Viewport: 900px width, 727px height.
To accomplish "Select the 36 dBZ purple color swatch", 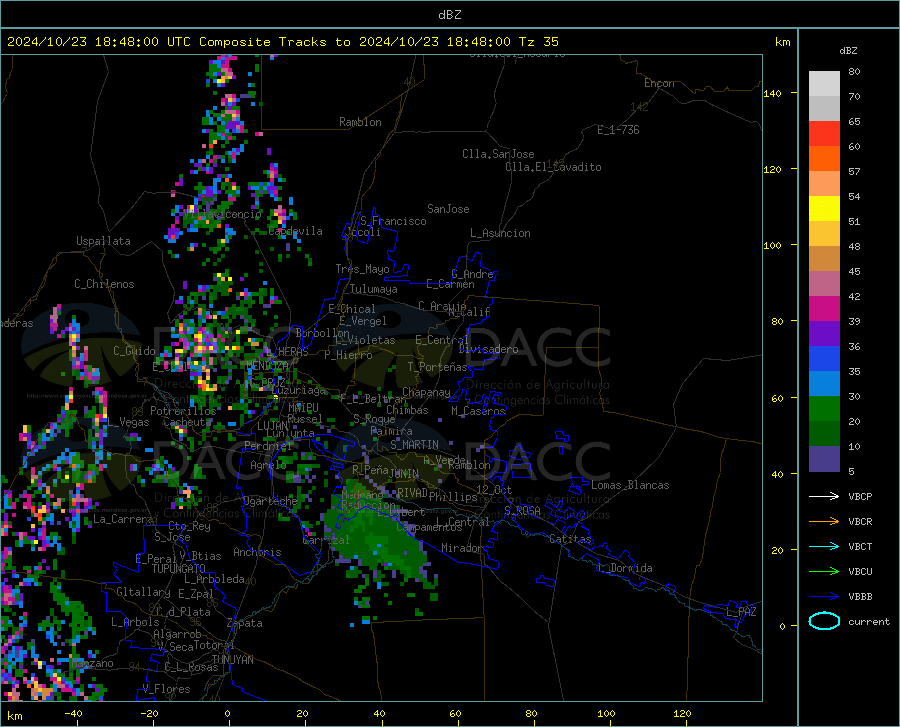I will [824, 334].
